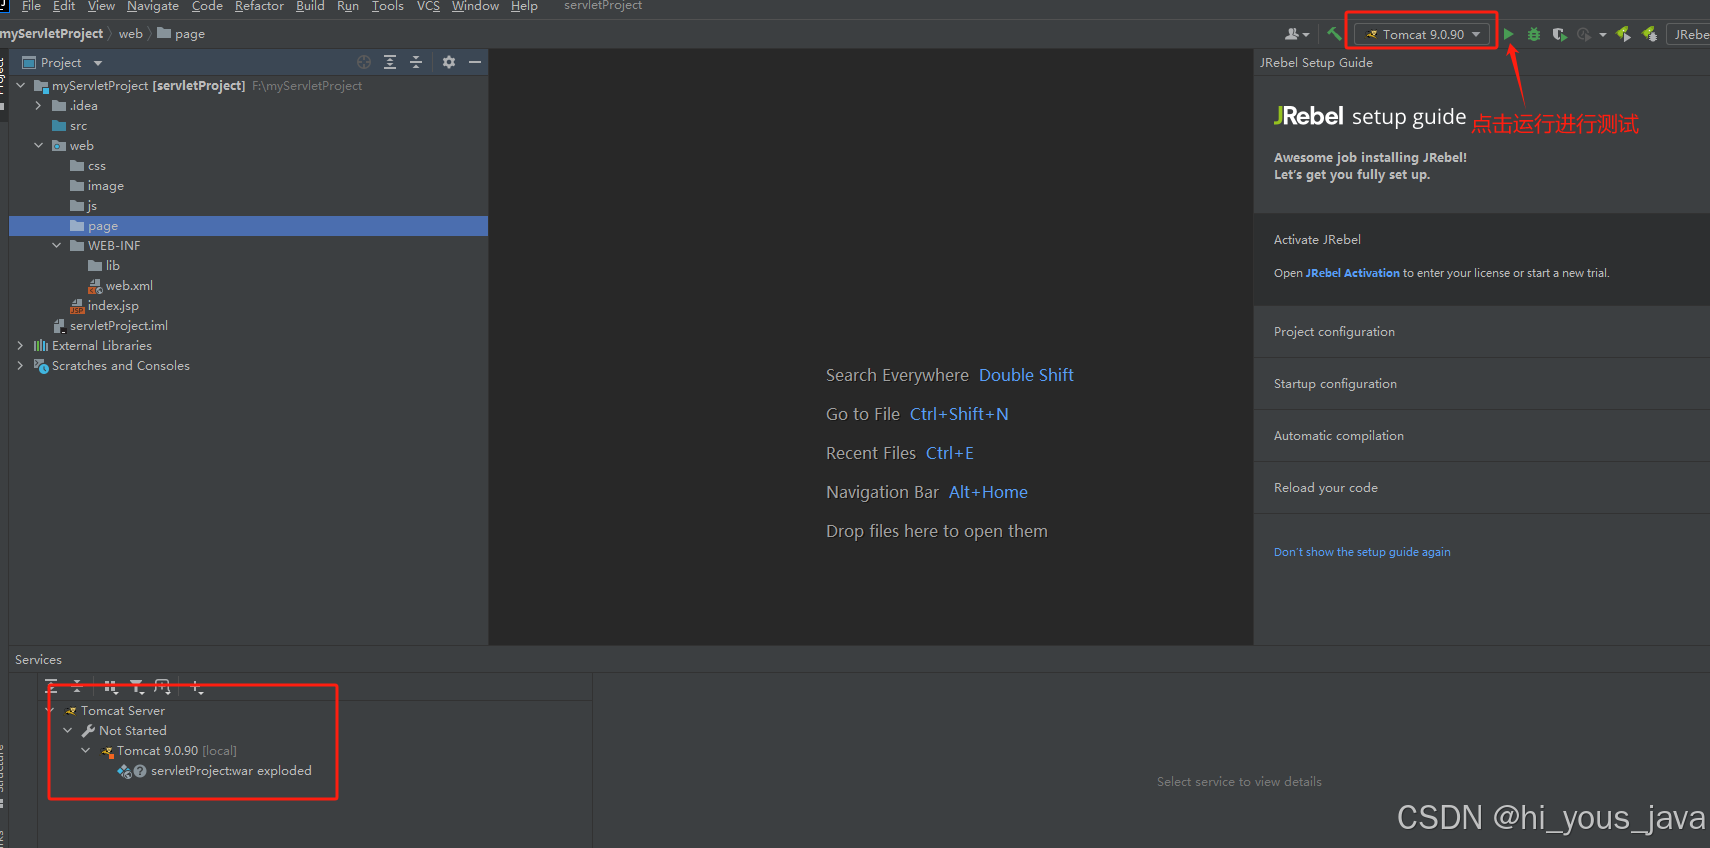Image resolution: width=1710 pixels, height=848 pixels.
Task: Click the index.jsp file icon
Action: [x=77, y=306]
